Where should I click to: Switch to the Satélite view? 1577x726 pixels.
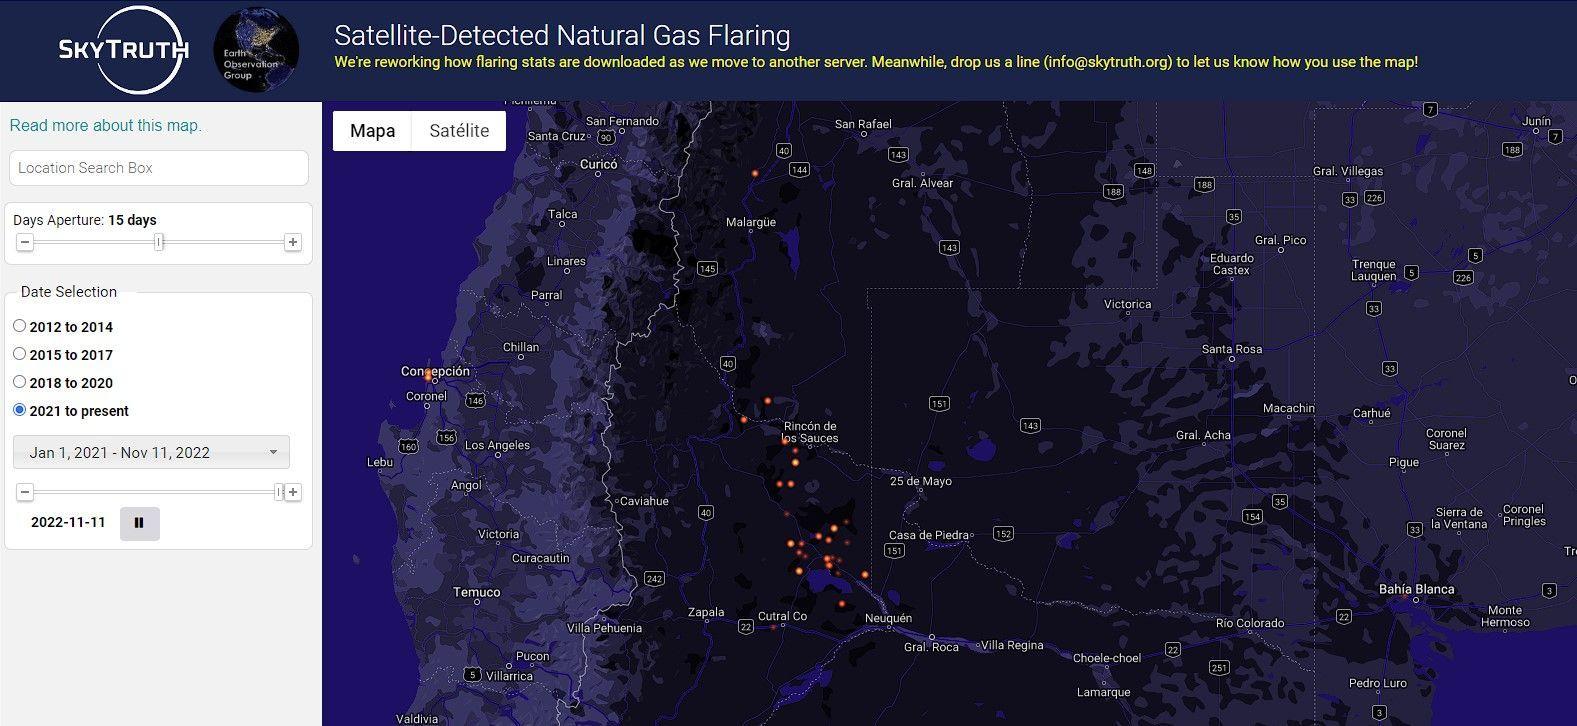pos(459,131)
